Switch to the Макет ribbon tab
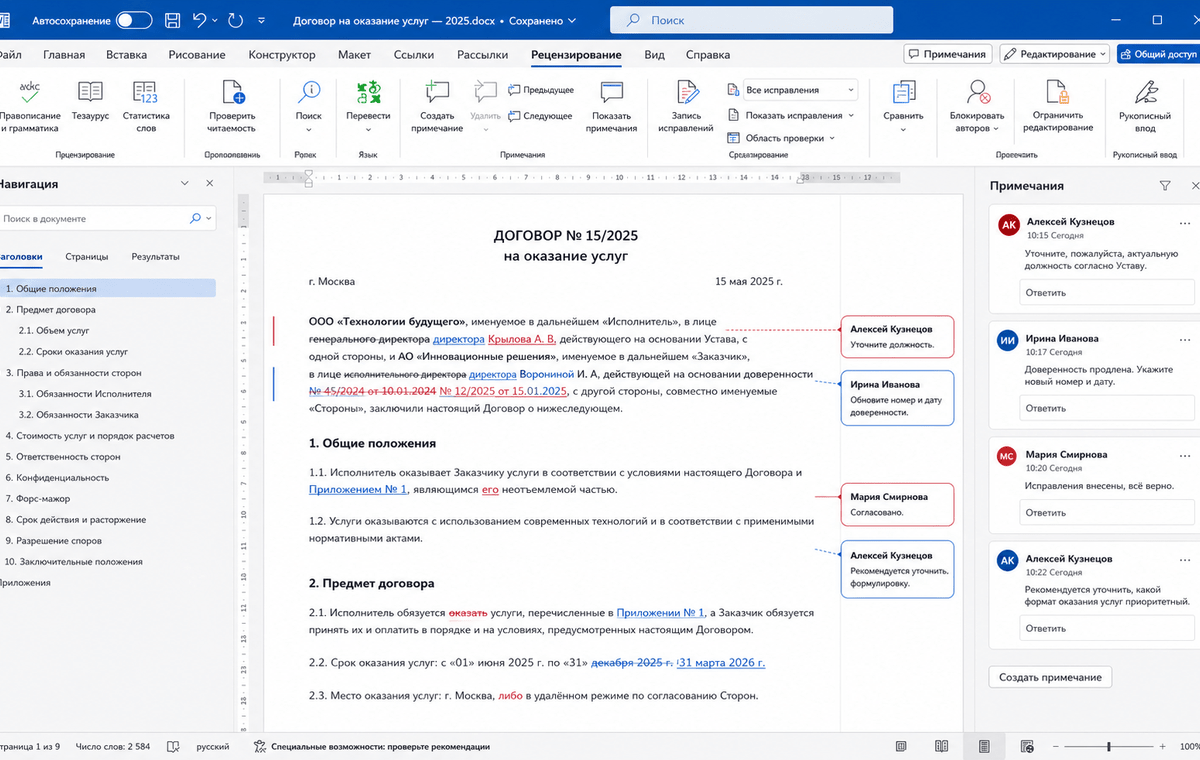 coord(354,55)
